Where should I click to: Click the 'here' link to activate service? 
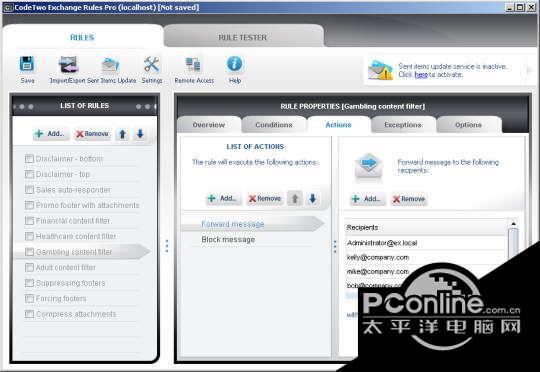click(421, 75)
